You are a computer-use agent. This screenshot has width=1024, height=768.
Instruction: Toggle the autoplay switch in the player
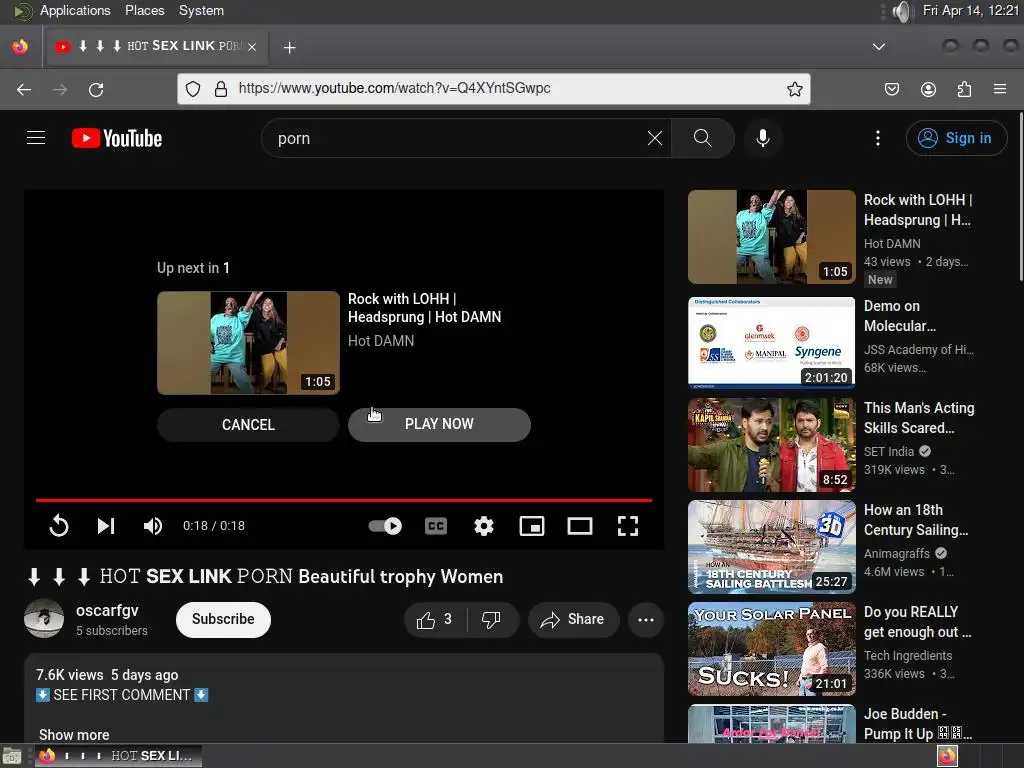pos(385,526)
